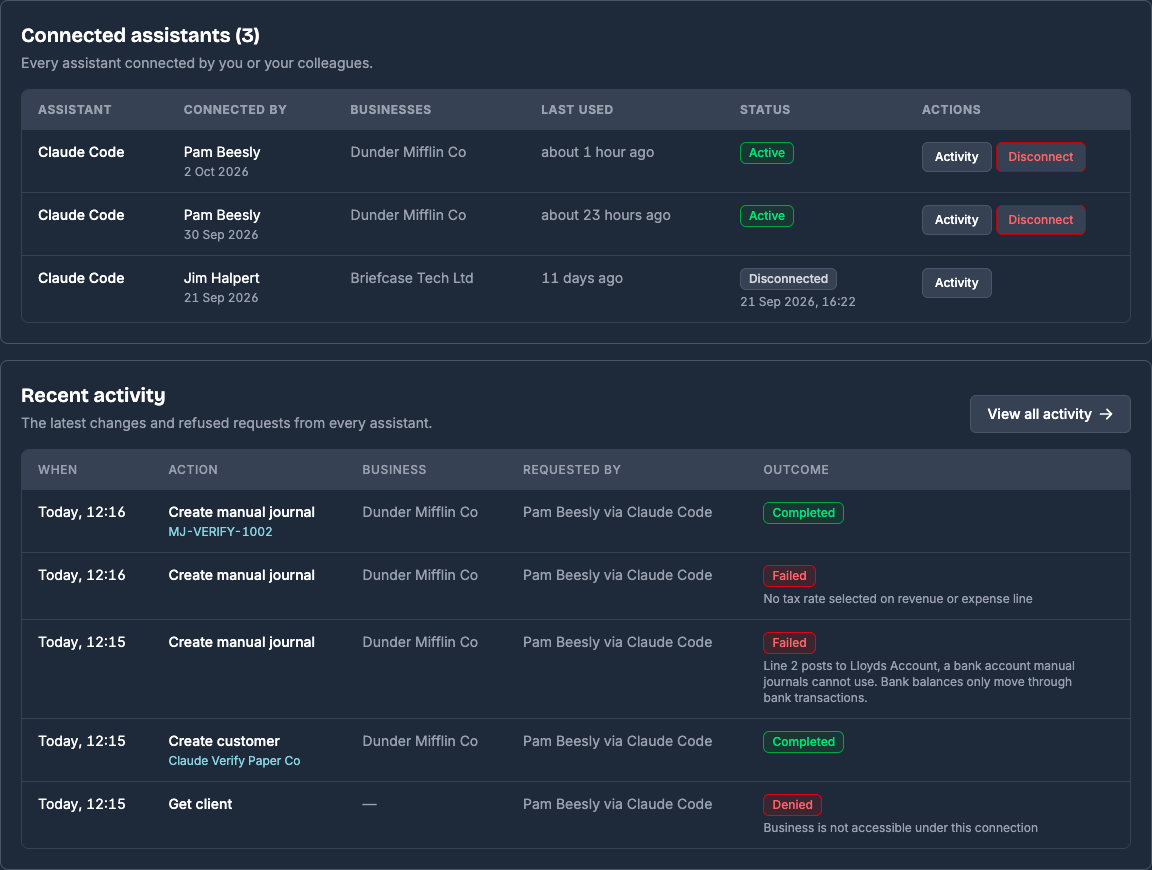Click the View all activity button

click(1050, 414)
